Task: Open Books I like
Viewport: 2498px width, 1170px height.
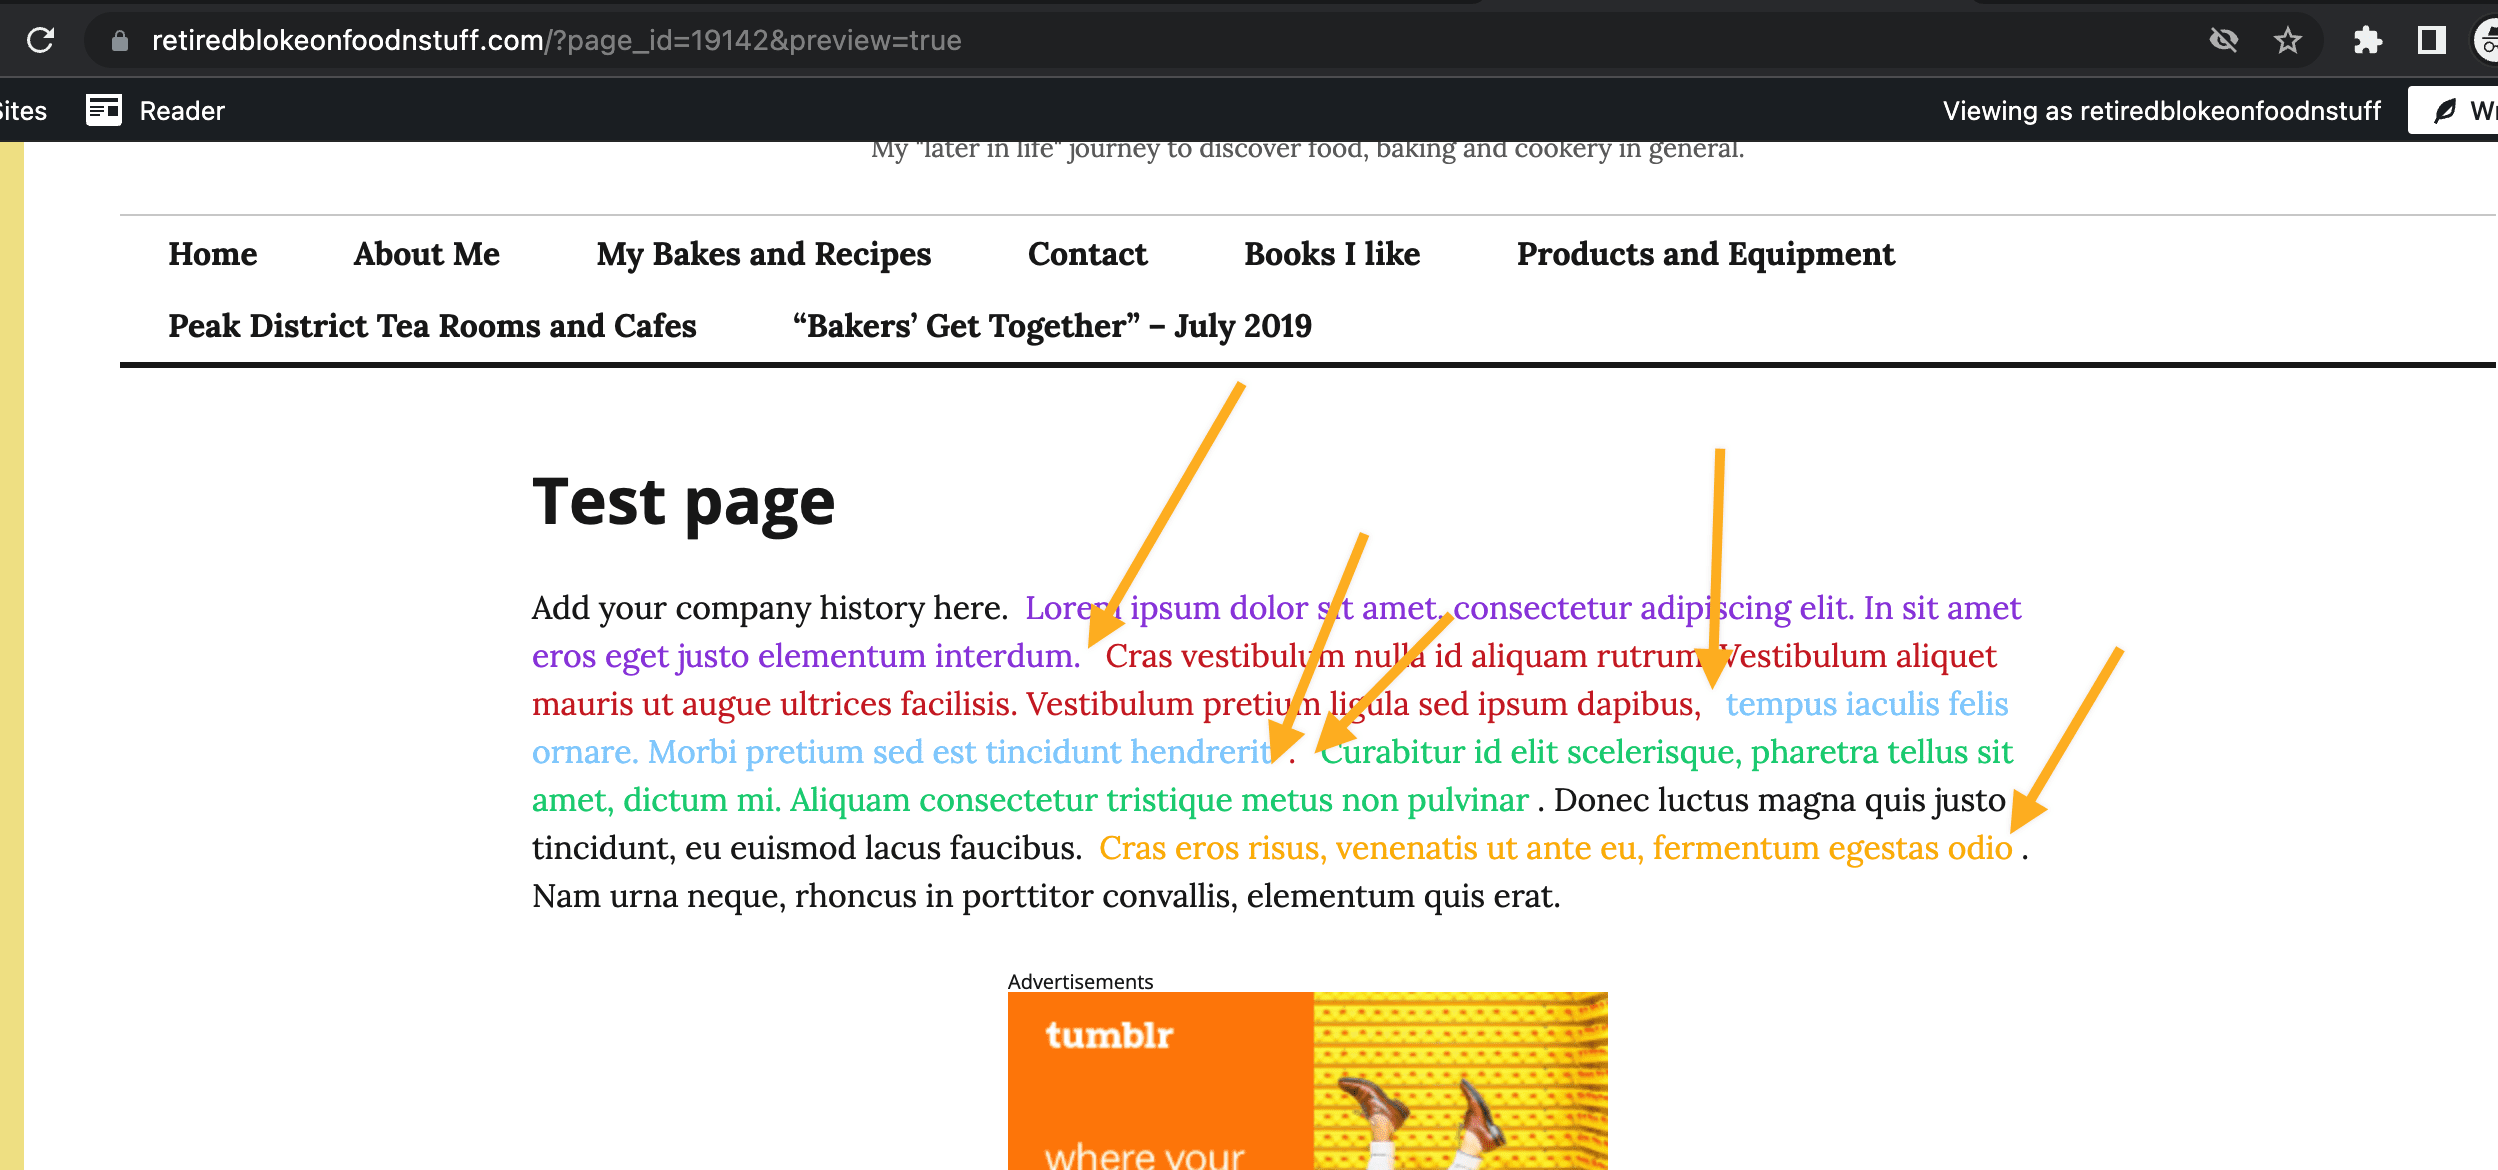Action: tap(1331, 255)
